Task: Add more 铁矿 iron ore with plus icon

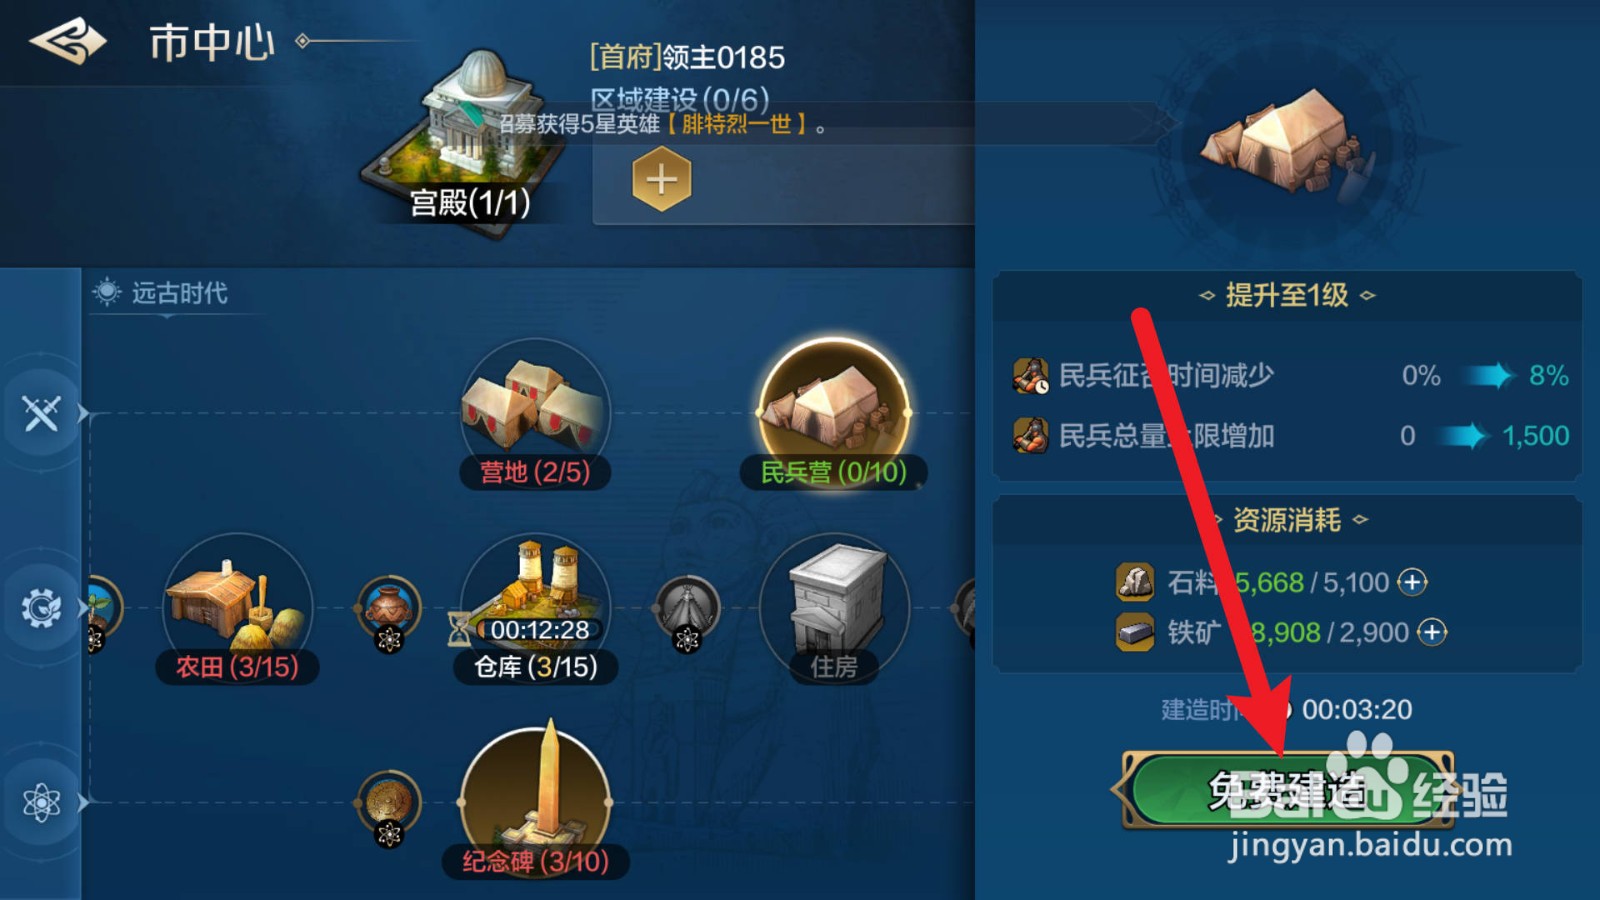Action: point(1432,632)
